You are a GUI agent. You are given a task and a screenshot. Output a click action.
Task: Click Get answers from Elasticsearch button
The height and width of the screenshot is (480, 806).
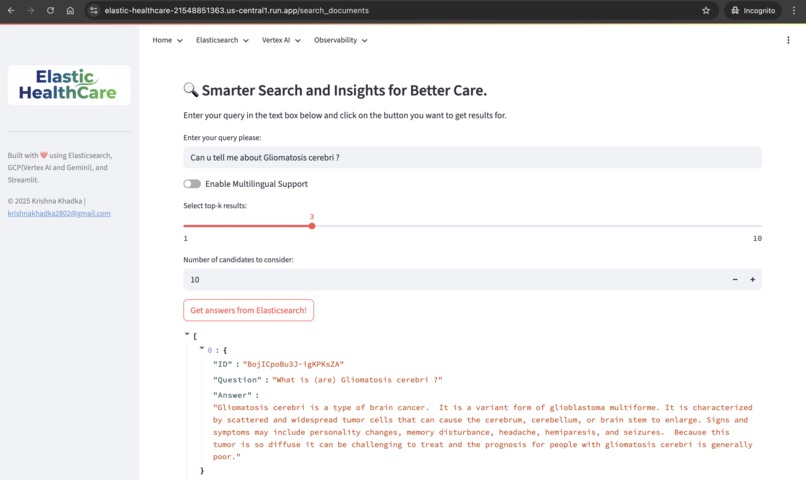(x=248, y=310)
